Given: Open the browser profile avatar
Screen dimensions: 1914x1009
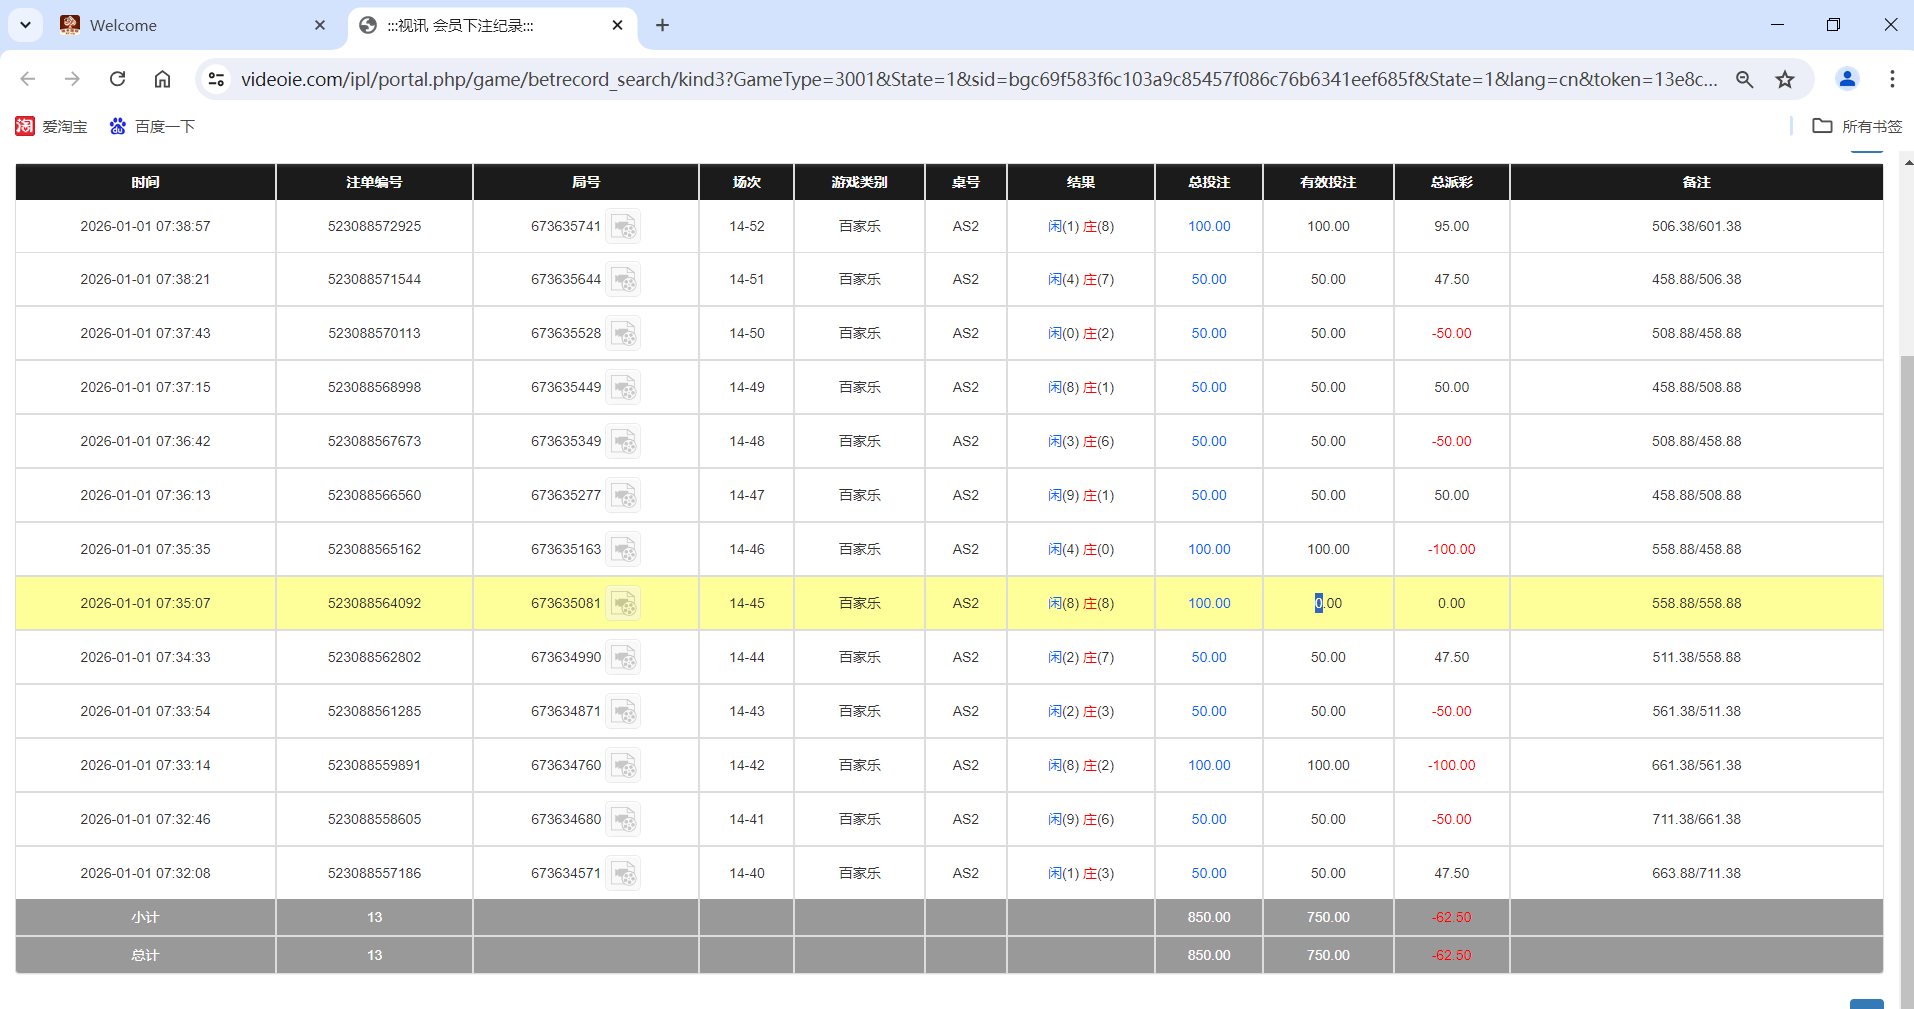Looking at the screenshot, I should coord(1847,79).
